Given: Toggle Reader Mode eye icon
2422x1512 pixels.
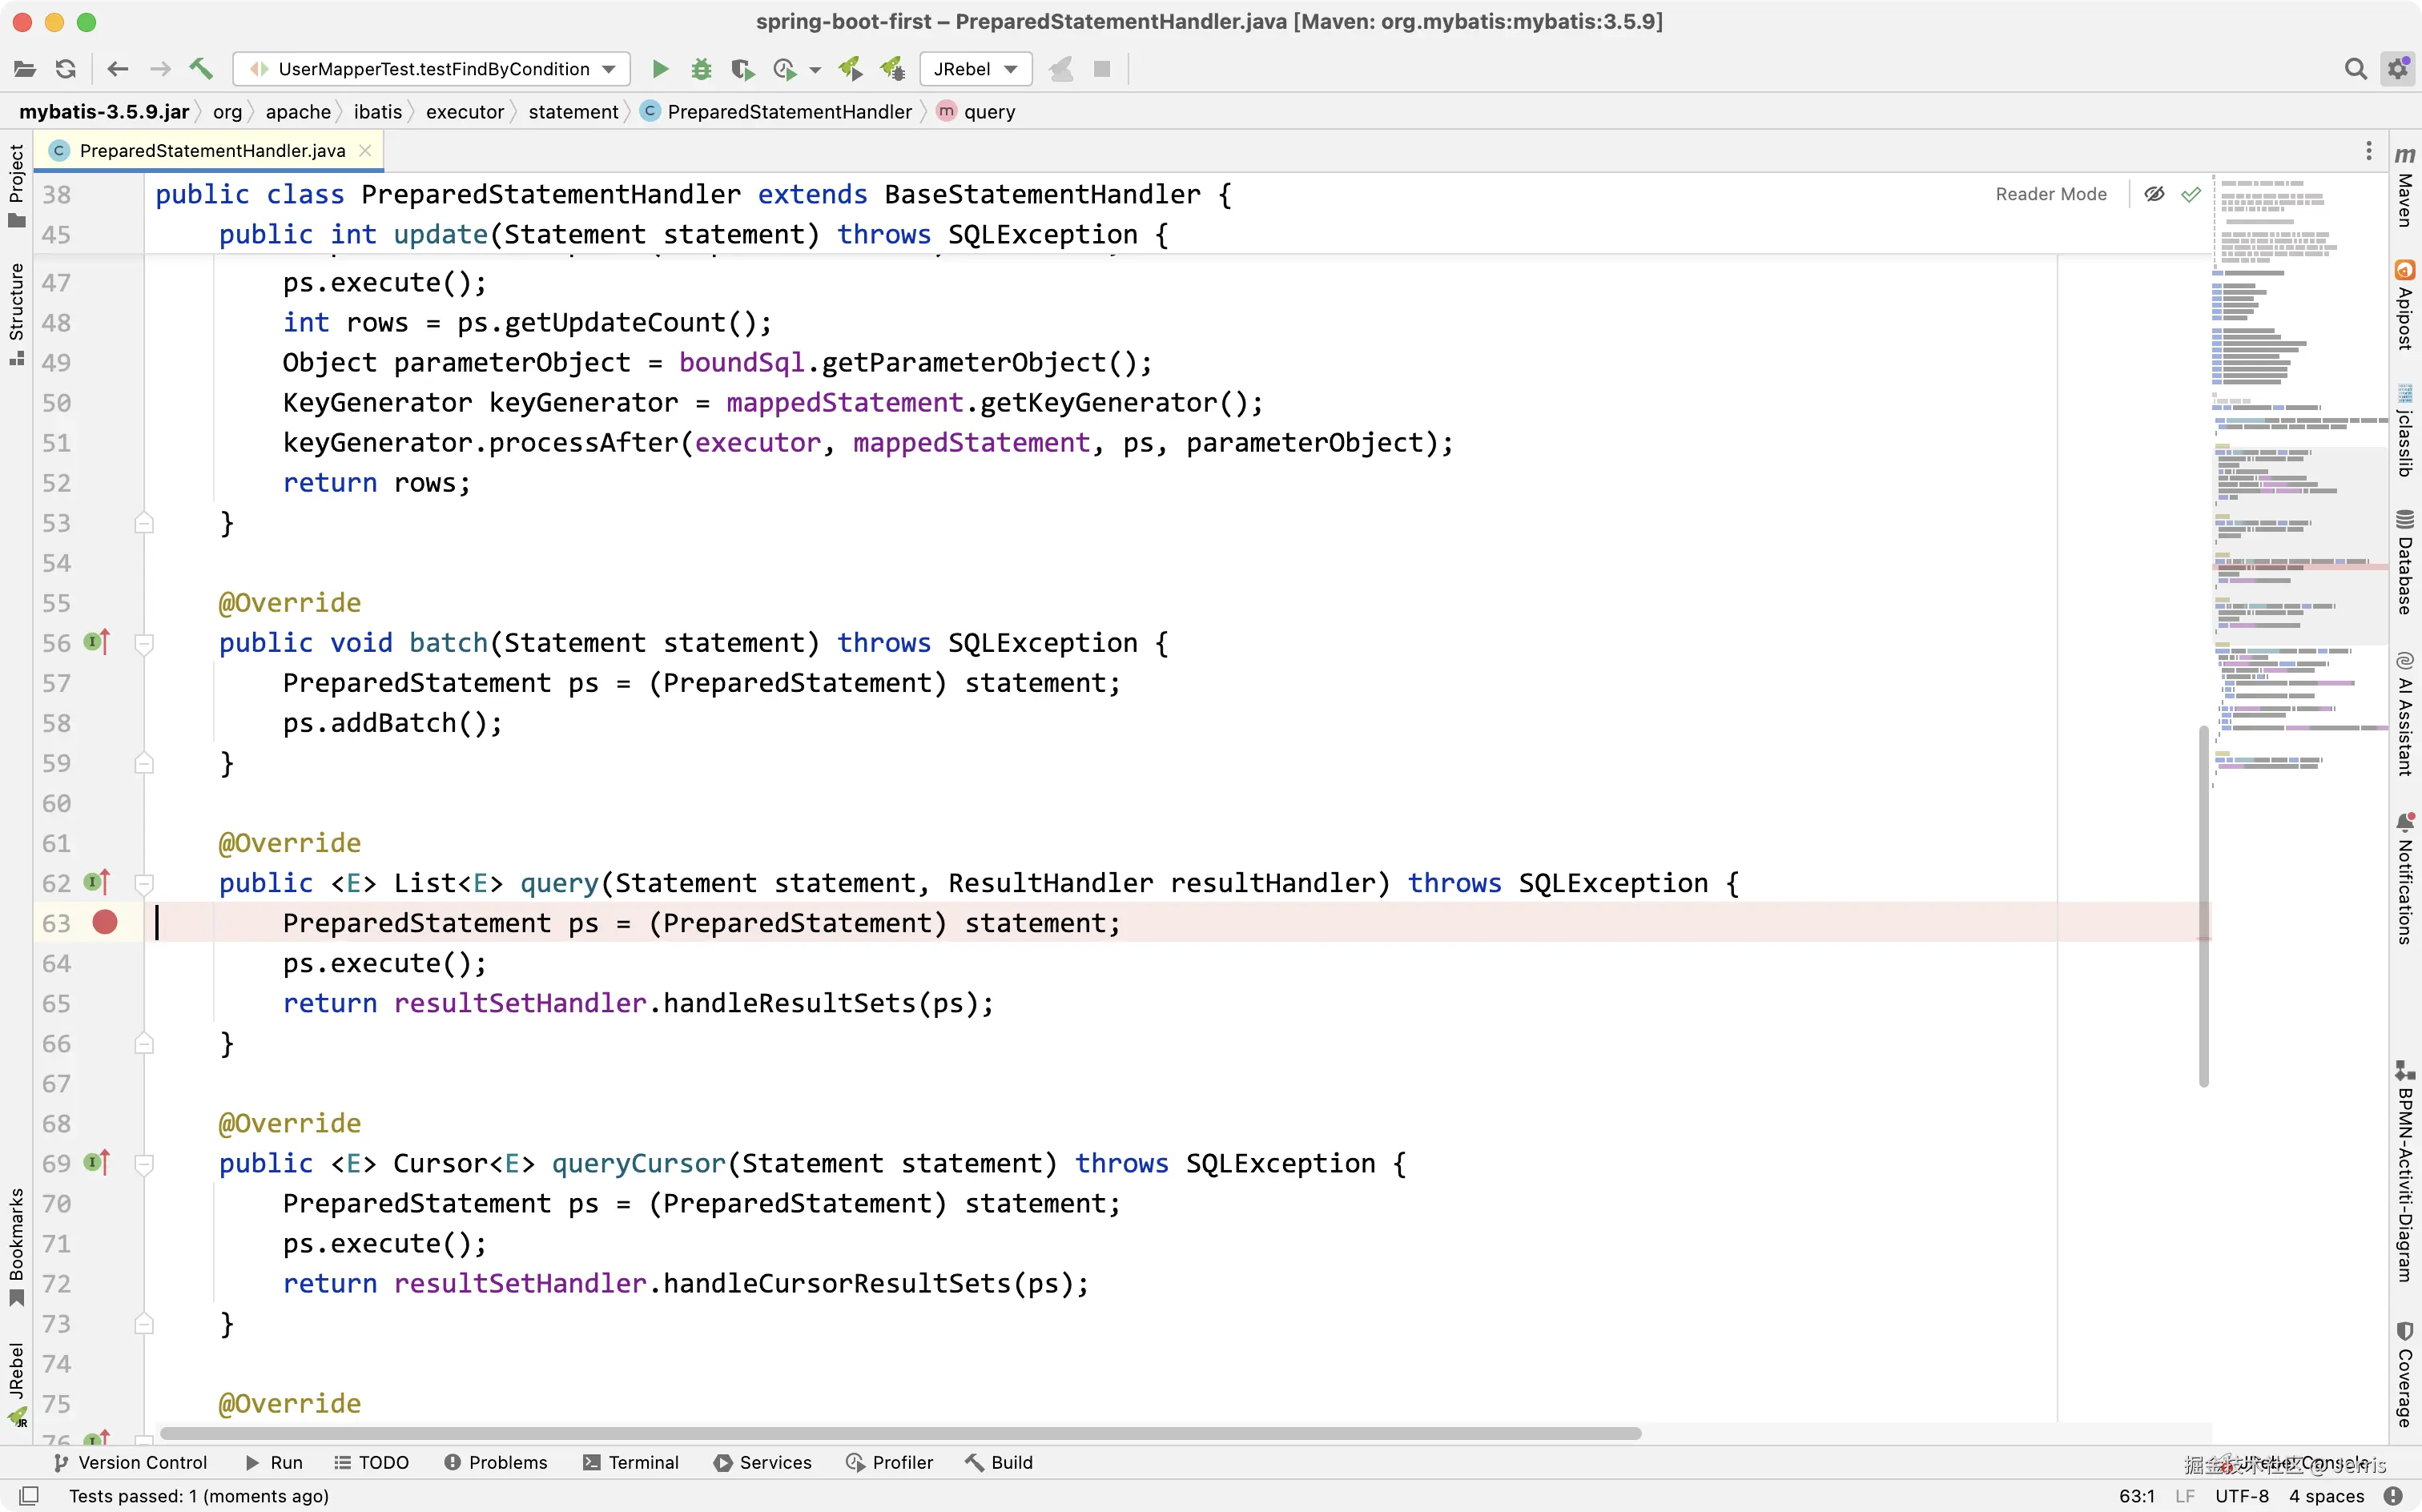Looking at the screenshot, I should click(2154, 194).
